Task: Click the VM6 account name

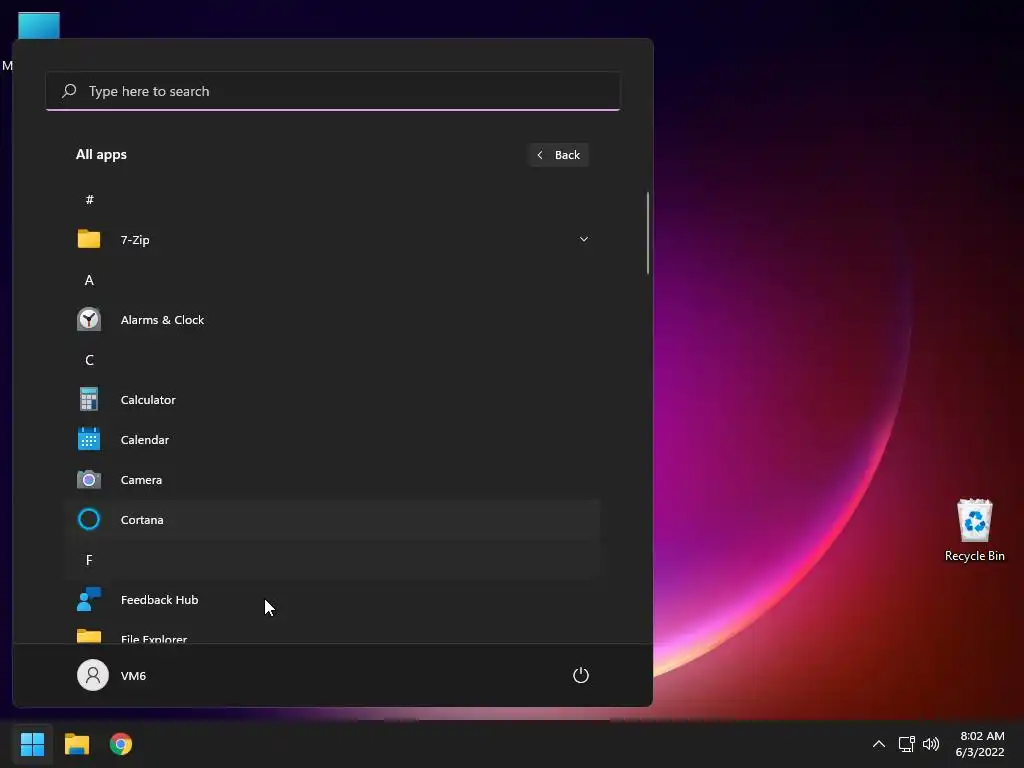Action: pos(133,675)
